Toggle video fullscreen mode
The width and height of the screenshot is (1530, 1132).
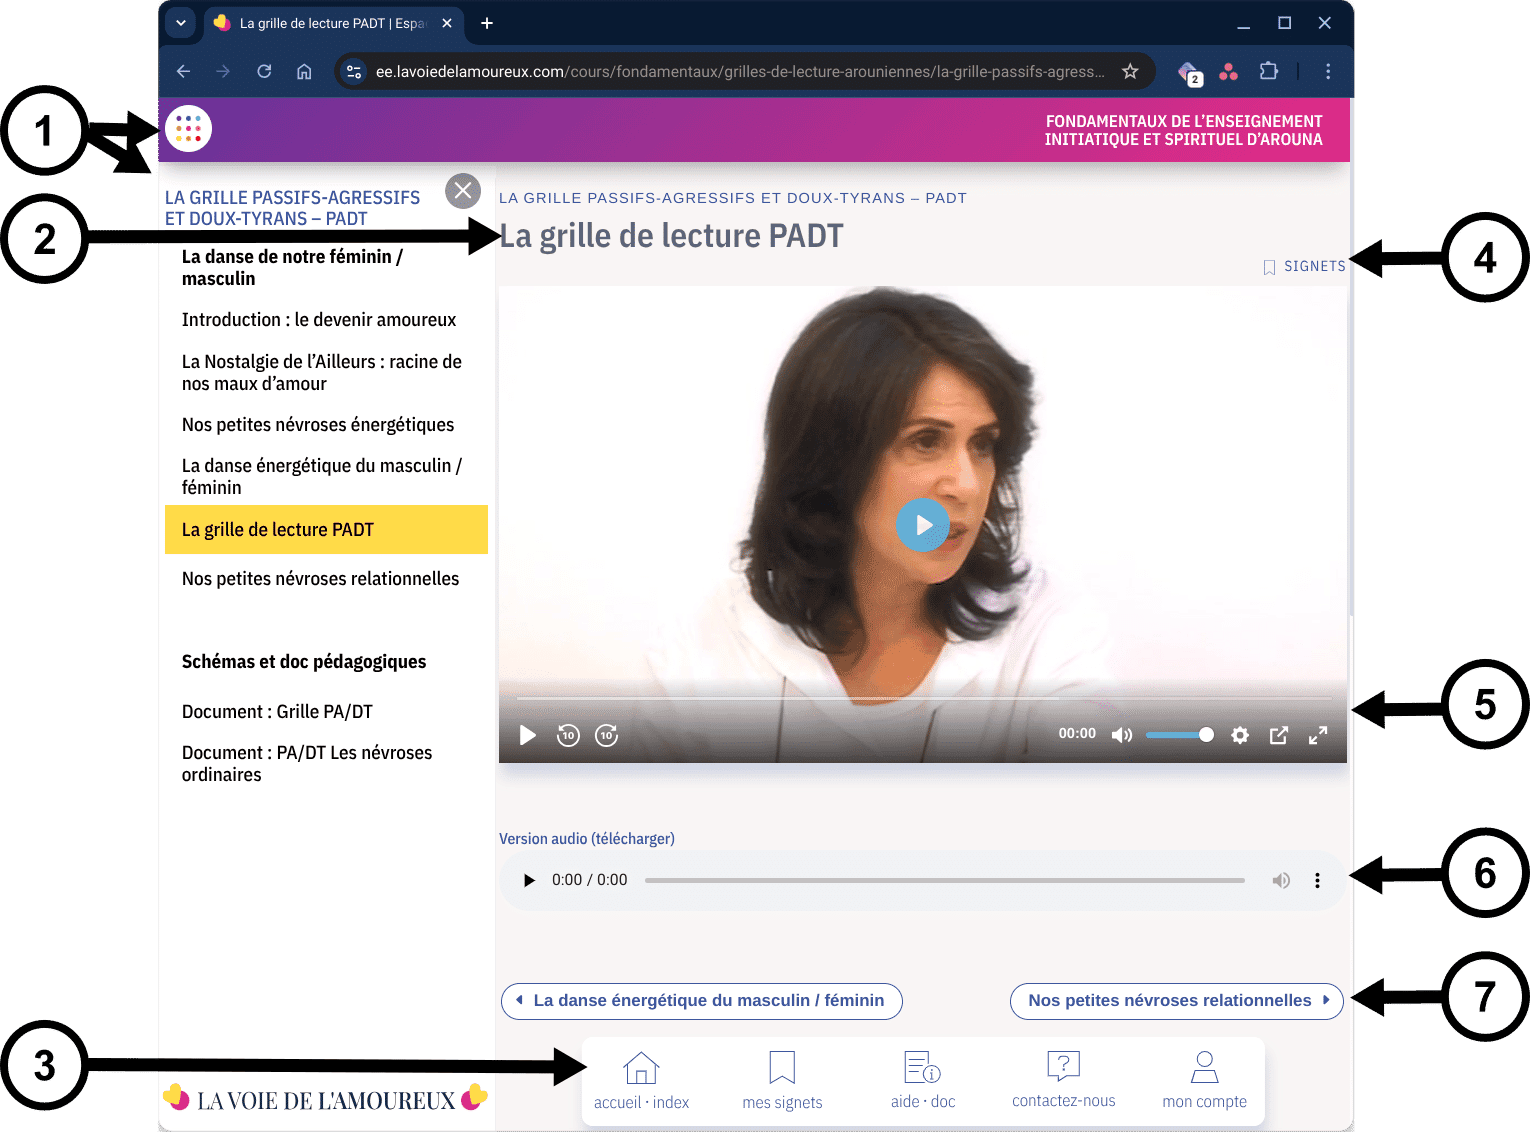click(x=1318, y=735)
